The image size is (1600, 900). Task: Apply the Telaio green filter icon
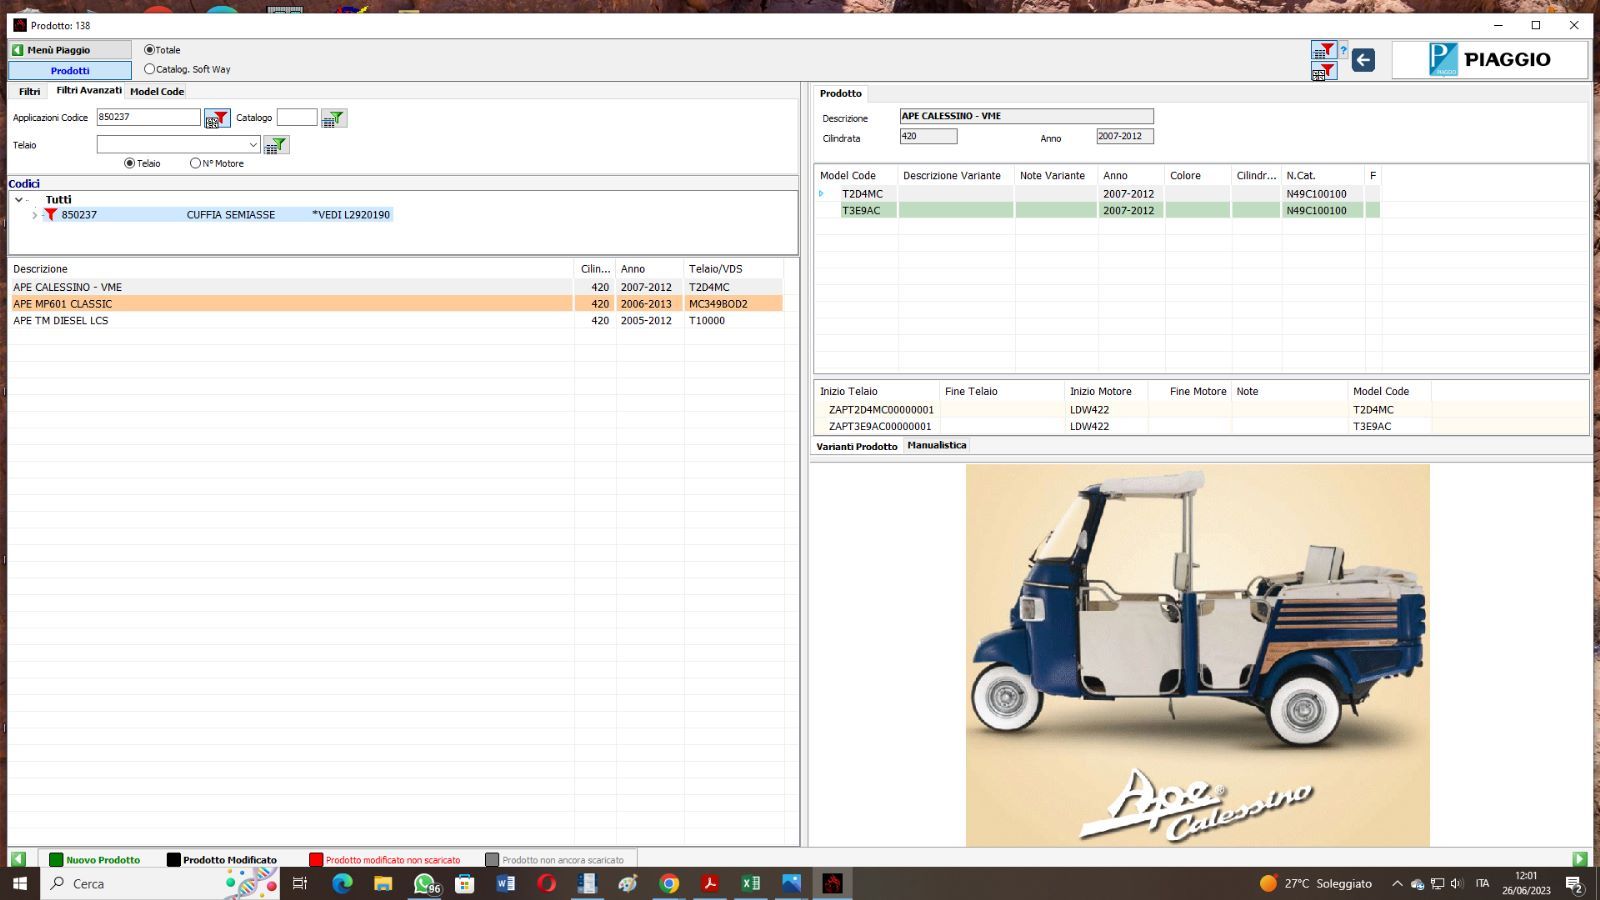(276, 145)
